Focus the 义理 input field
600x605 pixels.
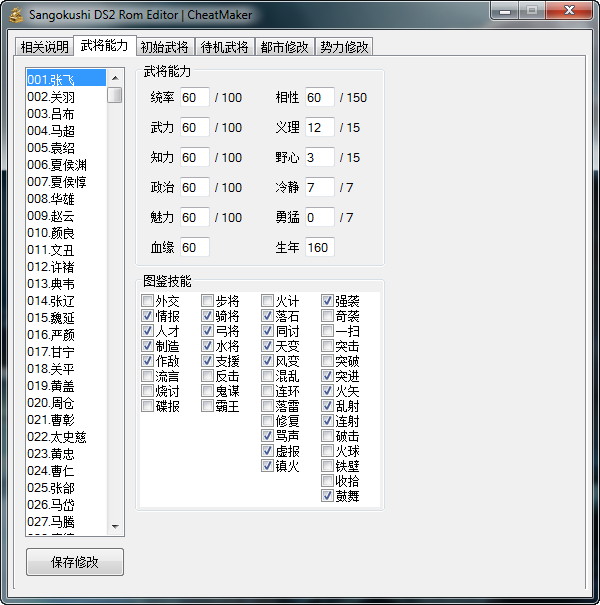point(320,127)
